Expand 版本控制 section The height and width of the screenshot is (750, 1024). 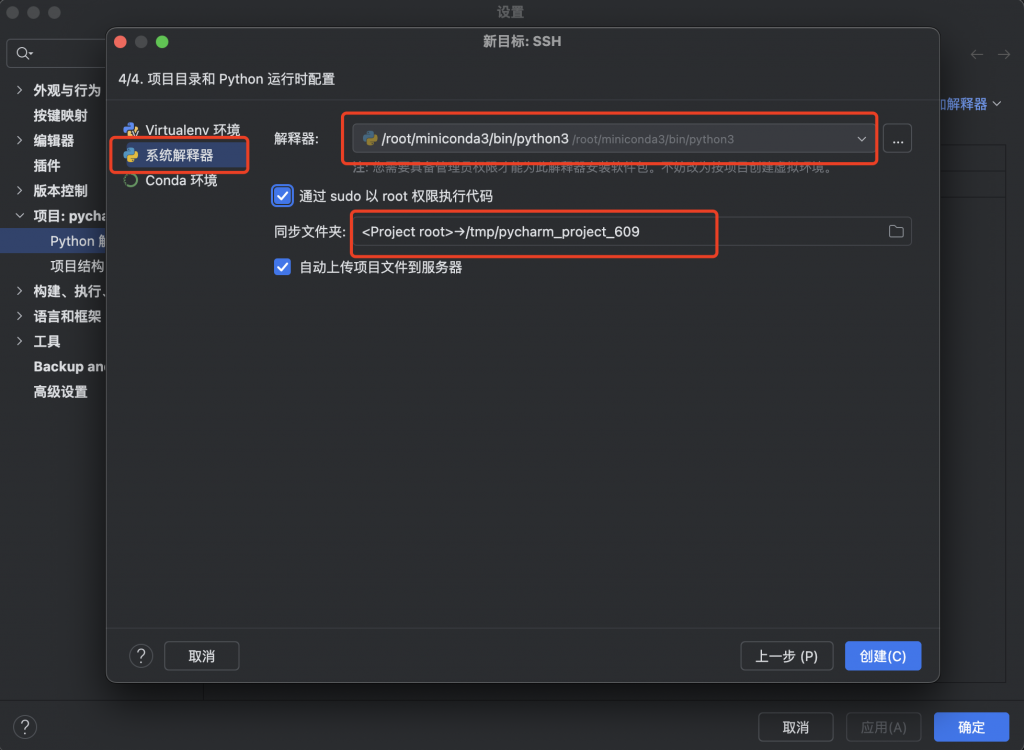tap(20, 191)
